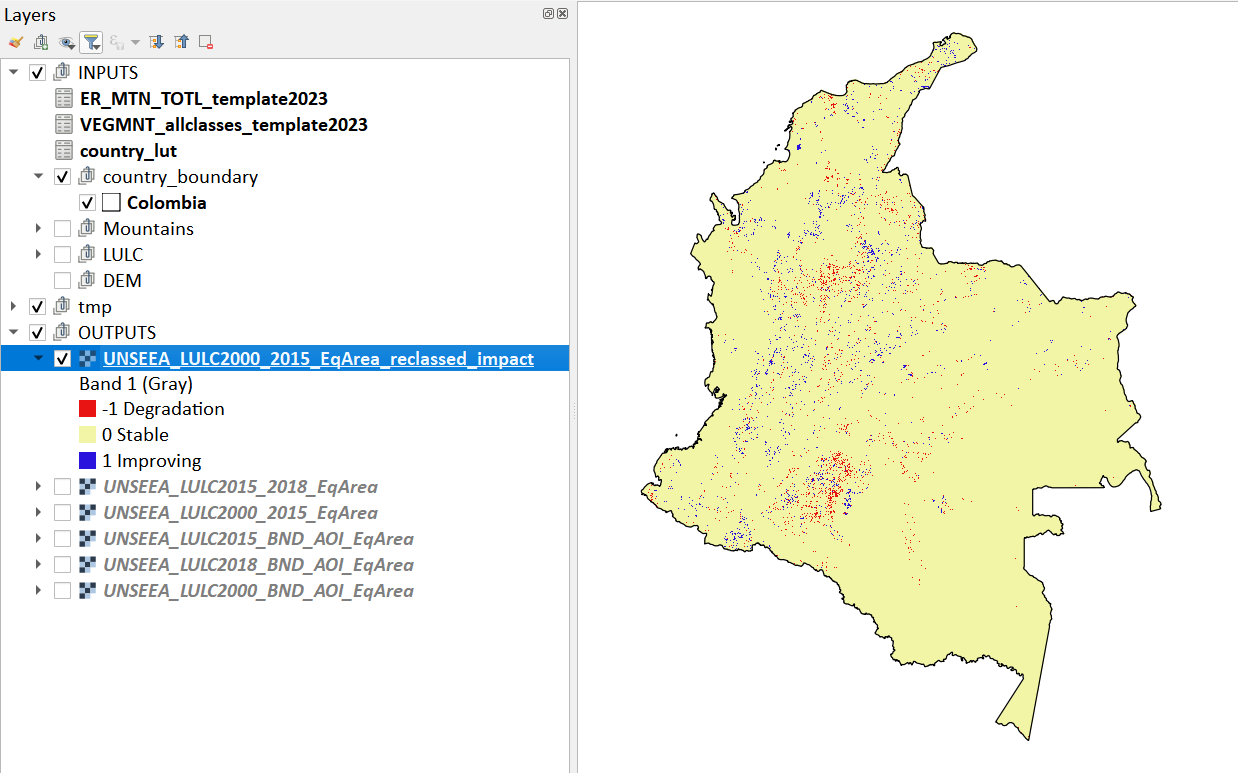Enable the DEM layer checkbox

click(62, 281)
